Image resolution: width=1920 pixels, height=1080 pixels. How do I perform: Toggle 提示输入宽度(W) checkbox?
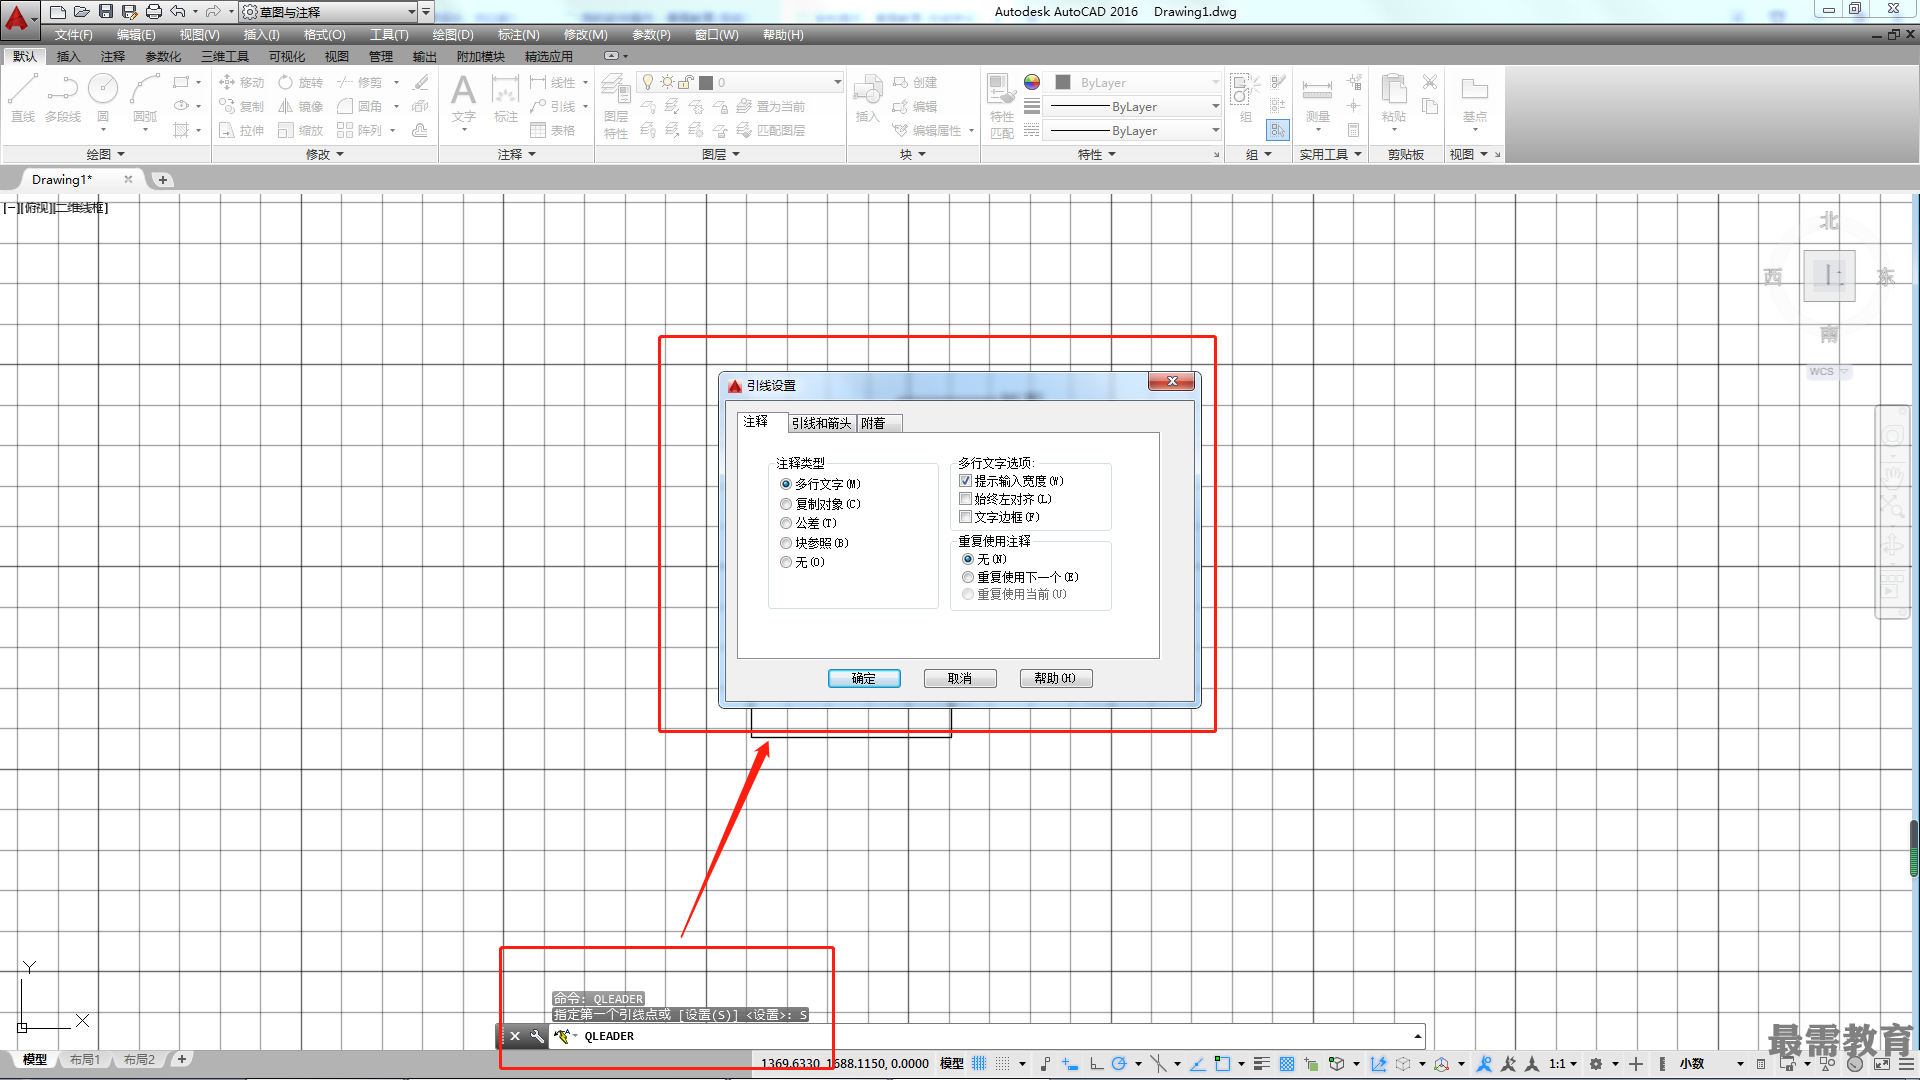965,481
